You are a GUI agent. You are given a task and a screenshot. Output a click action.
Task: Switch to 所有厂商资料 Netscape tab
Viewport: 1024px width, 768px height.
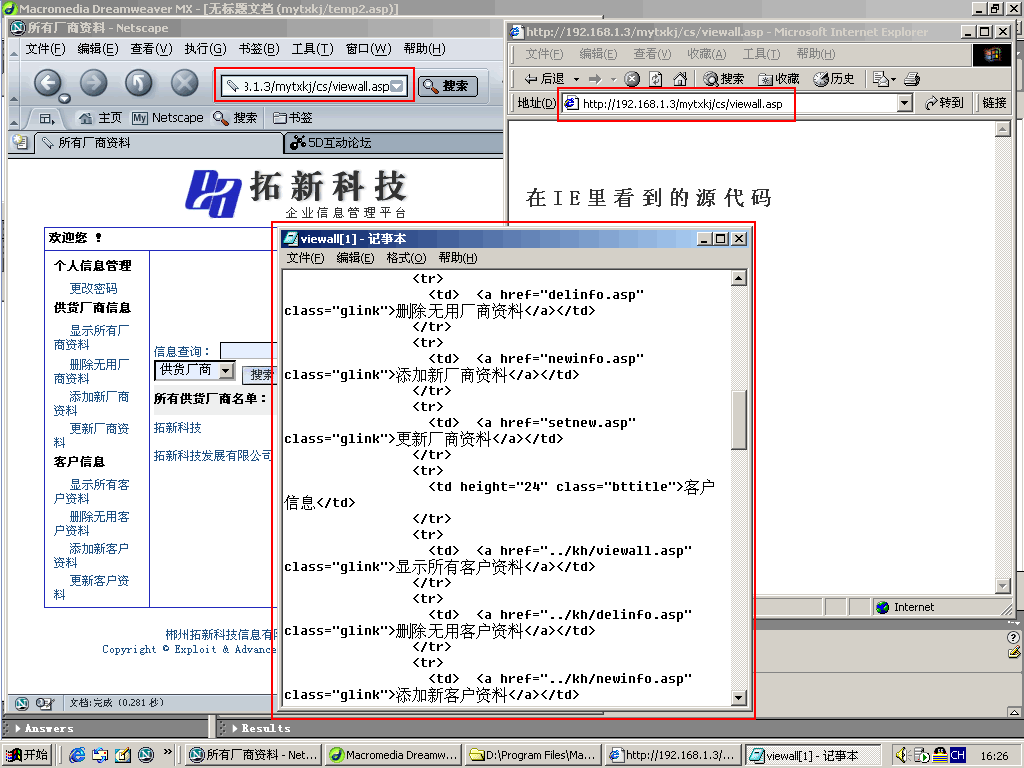coord(158,142)
